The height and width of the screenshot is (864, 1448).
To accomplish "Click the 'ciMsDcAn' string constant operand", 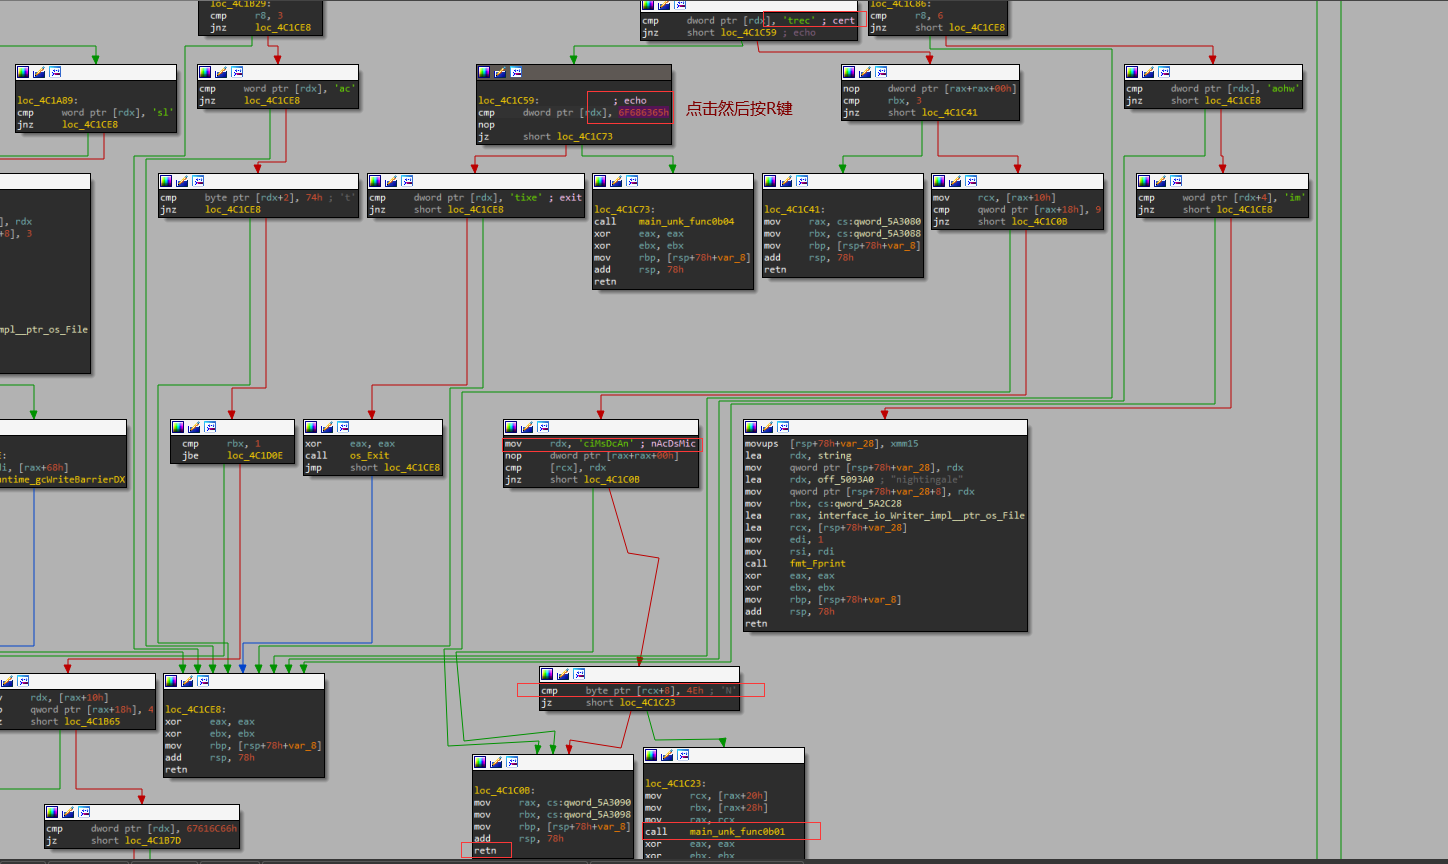I will click(608, 444).
